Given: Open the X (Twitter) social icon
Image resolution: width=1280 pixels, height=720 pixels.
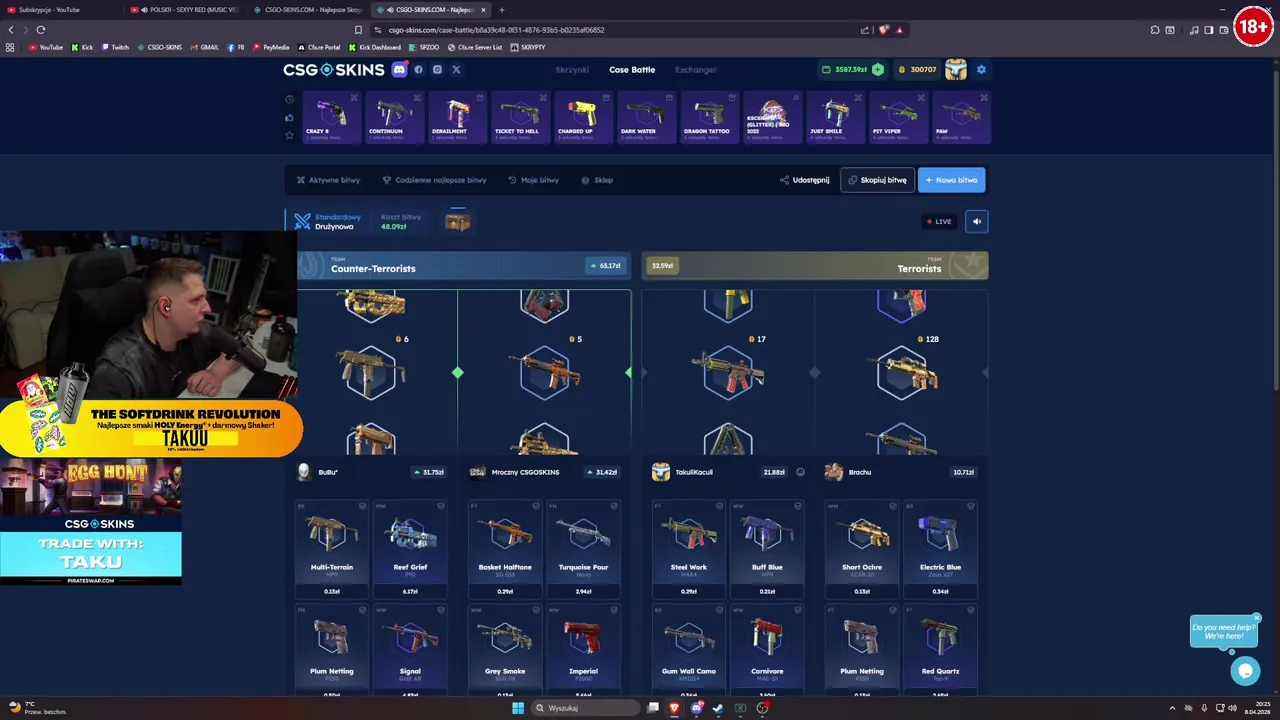Looking at the screenshot, I should [456, 70].
